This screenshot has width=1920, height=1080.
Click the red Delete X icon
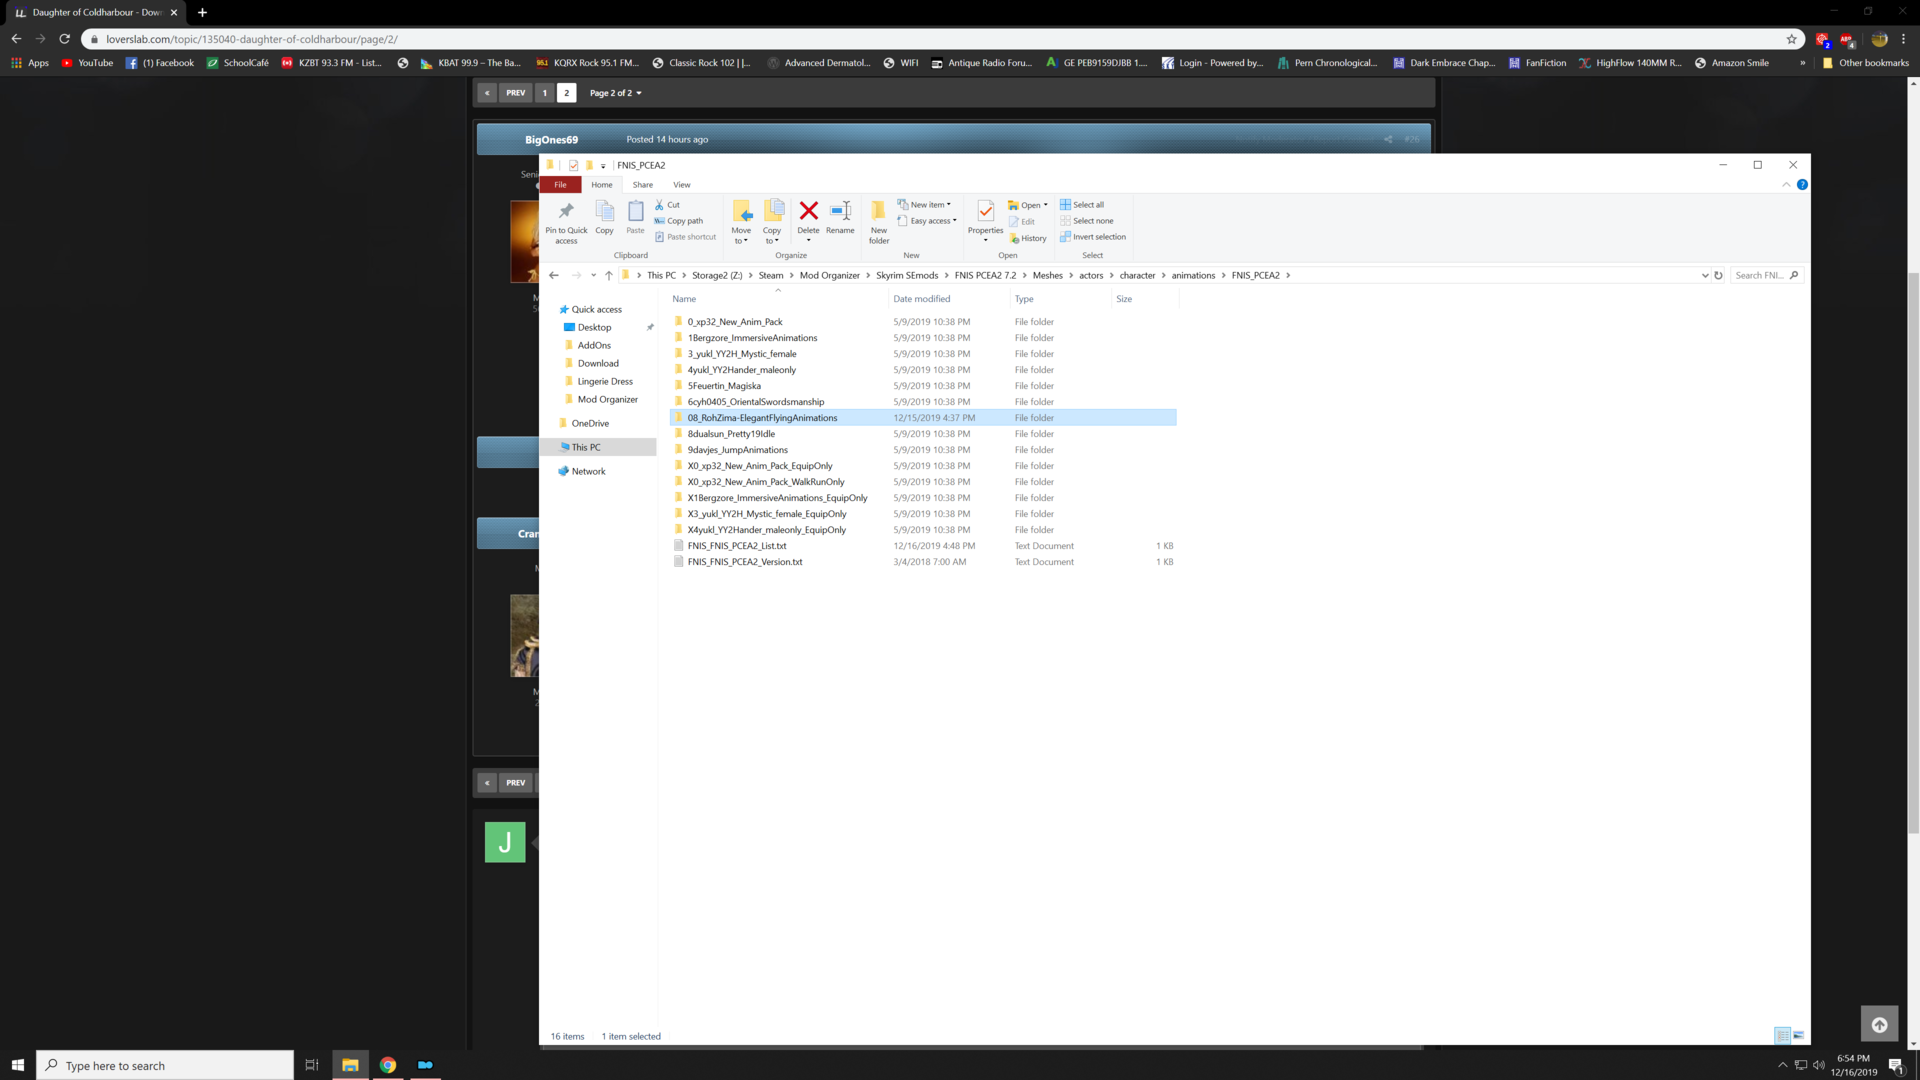point(808,211)
